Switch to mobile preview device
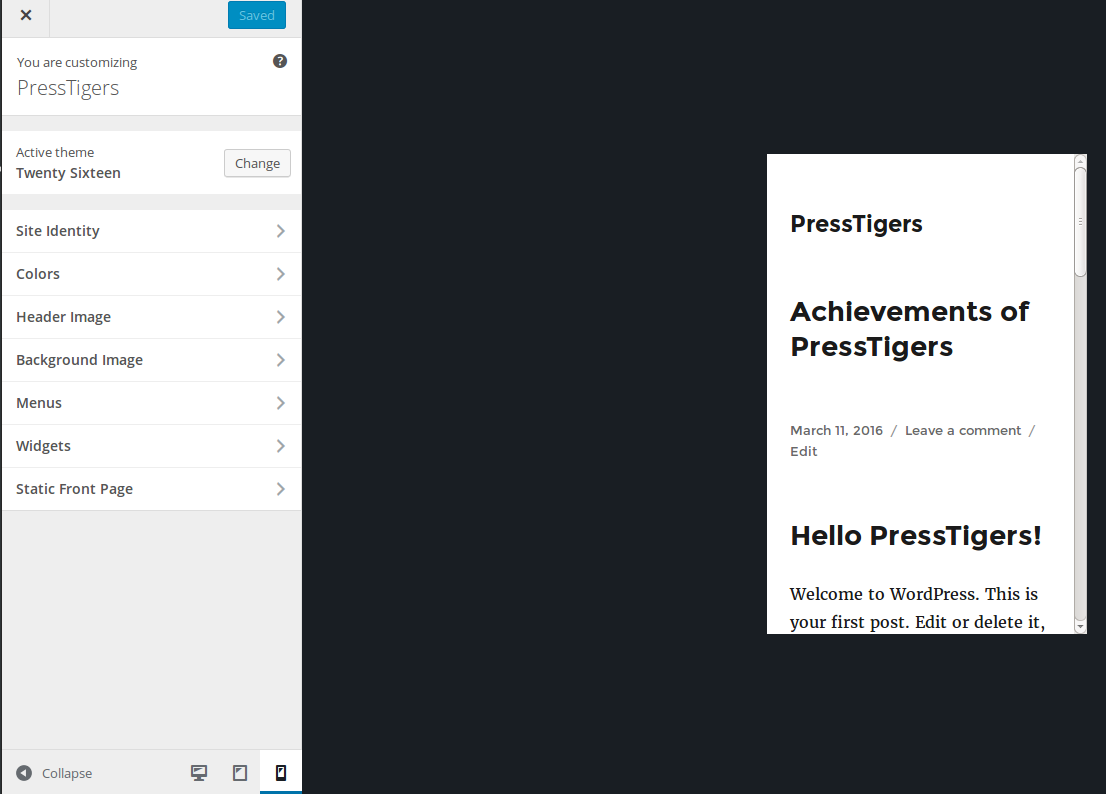The width and height of the screenshot is (1106, 794). (281, 773)
